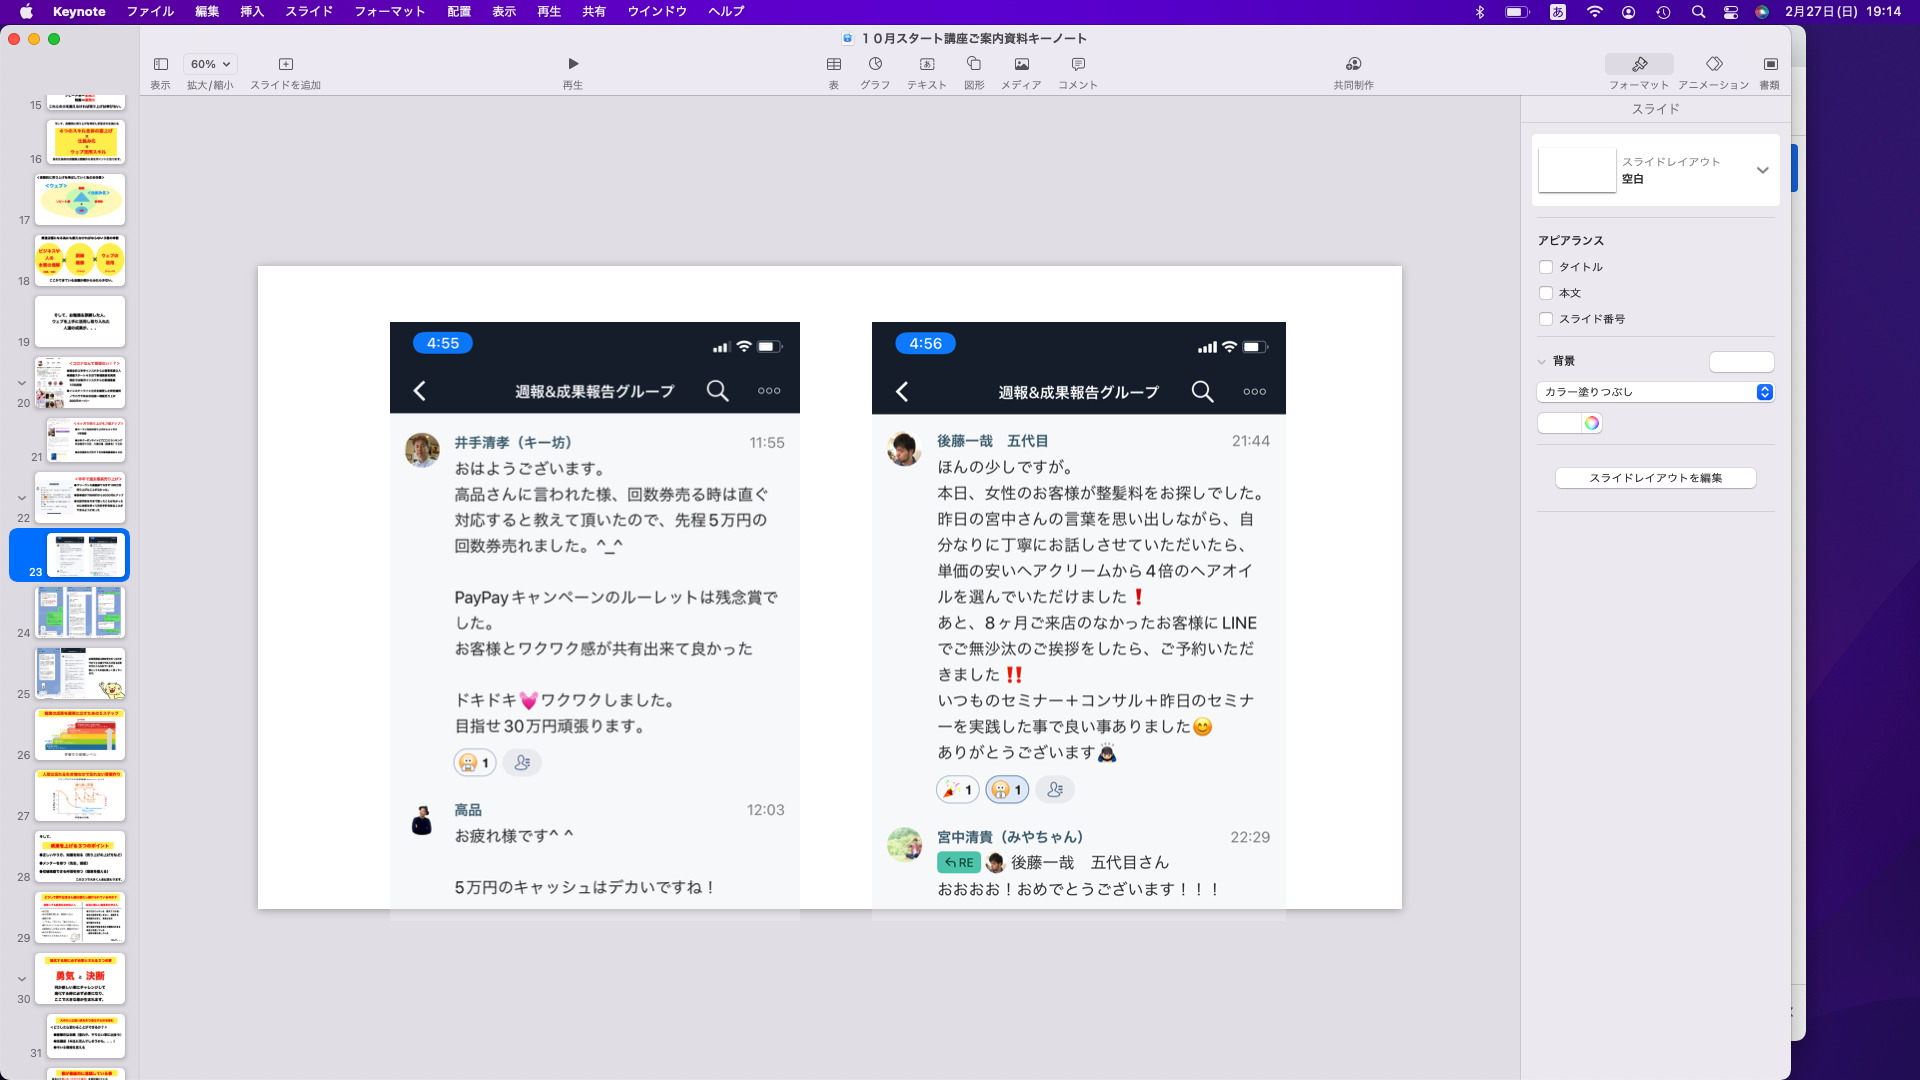The width and height of the screenshot is (1920, 1080).
Task: Select slide 18 thumbnail
Action: pos(80,260)
